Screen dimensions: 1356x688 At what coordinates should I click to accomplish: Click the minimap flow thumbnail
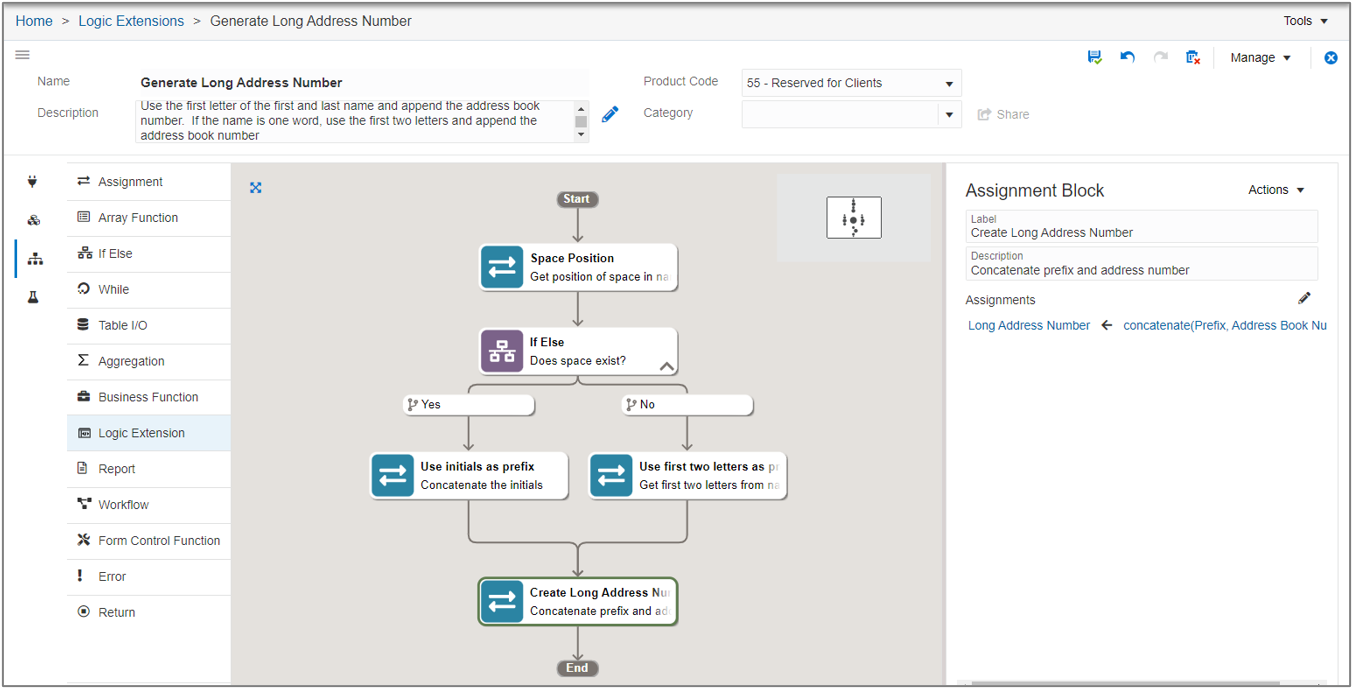(x=854, y=218)
